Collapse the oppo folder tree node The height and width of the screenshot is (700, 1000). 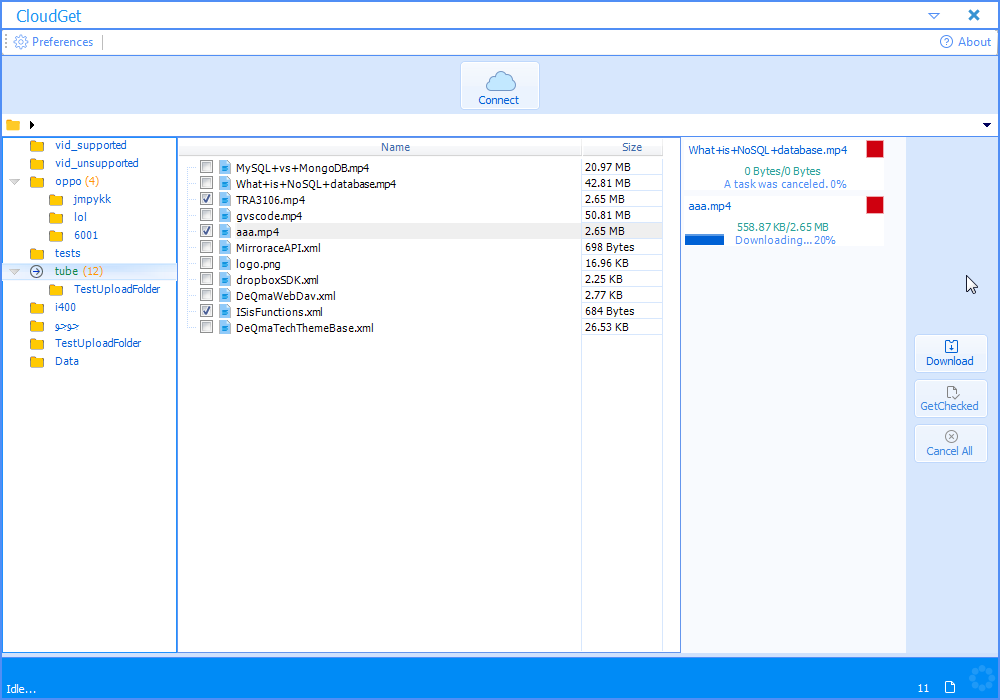click(x=15, y=182)
